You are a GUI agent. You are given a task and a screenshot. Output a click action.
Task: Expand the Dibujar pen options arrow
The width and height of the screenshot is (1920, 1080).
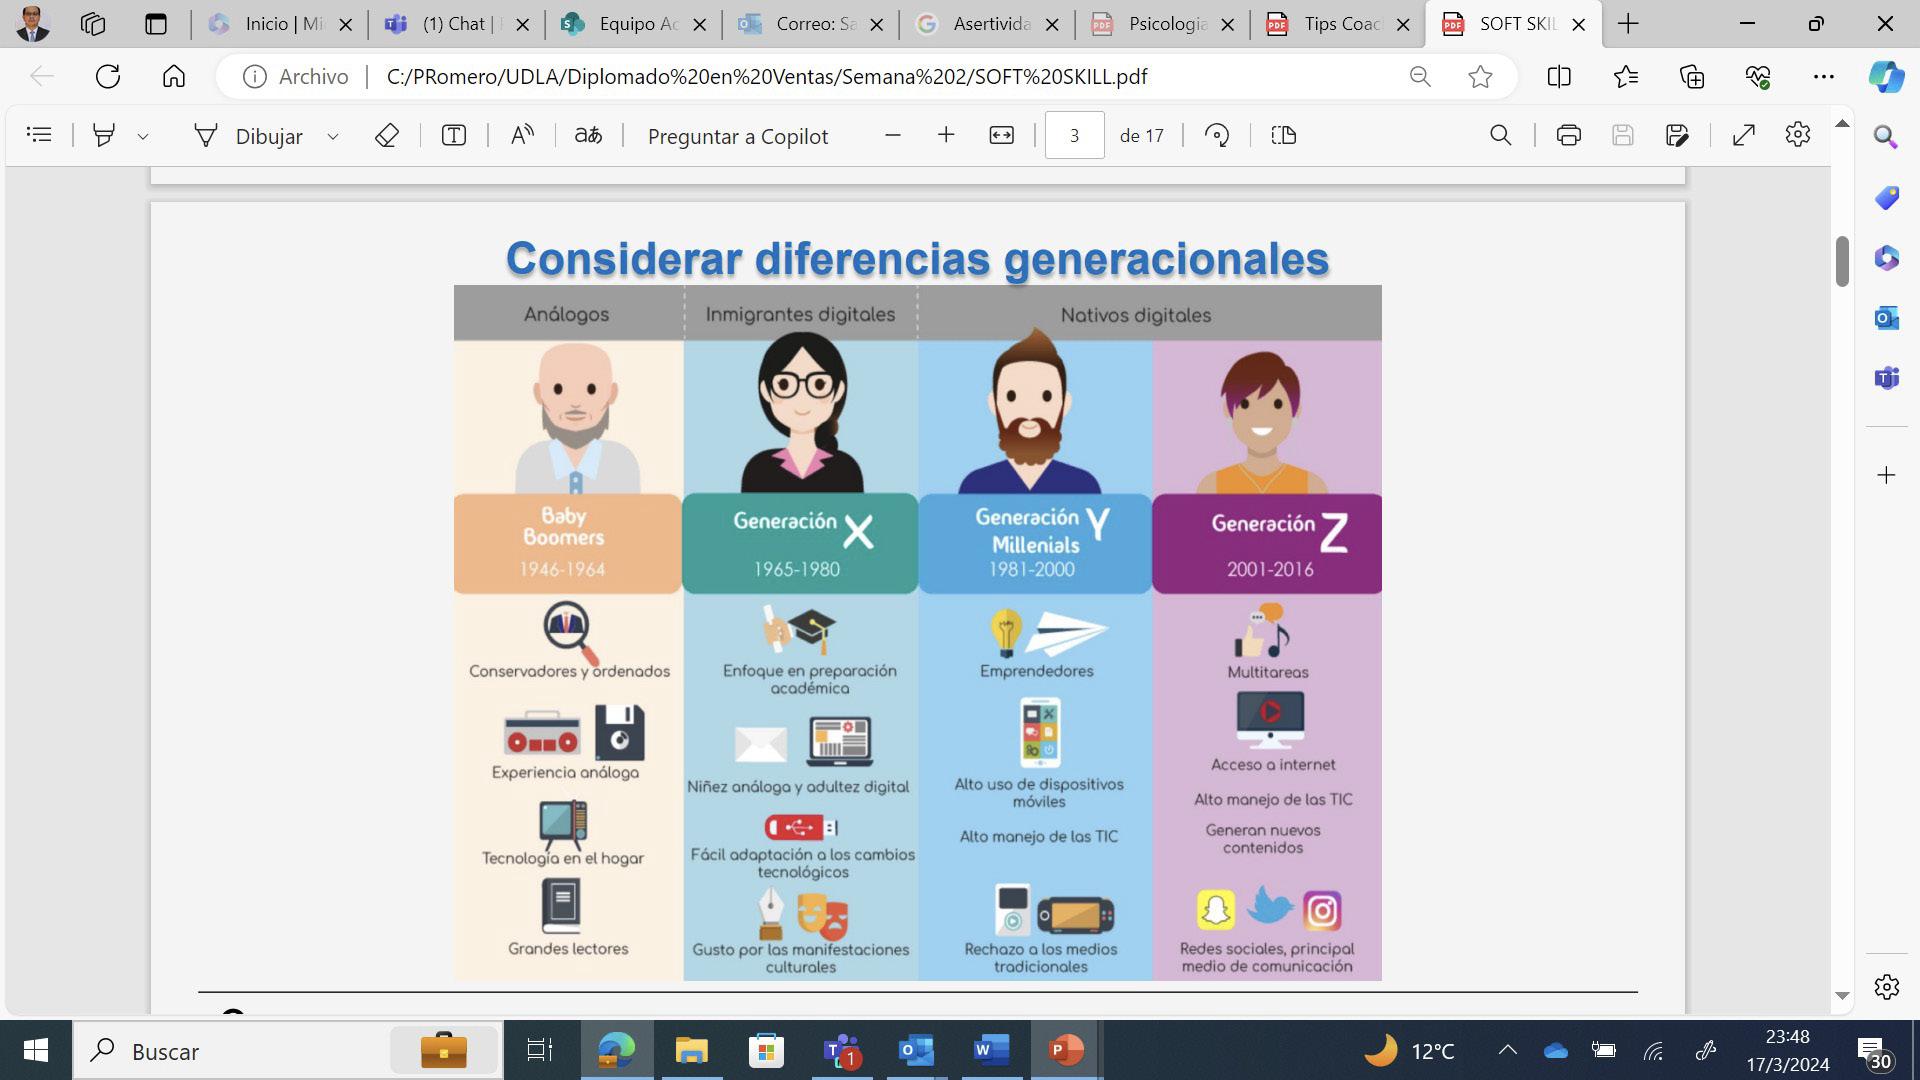coord(333,136)
